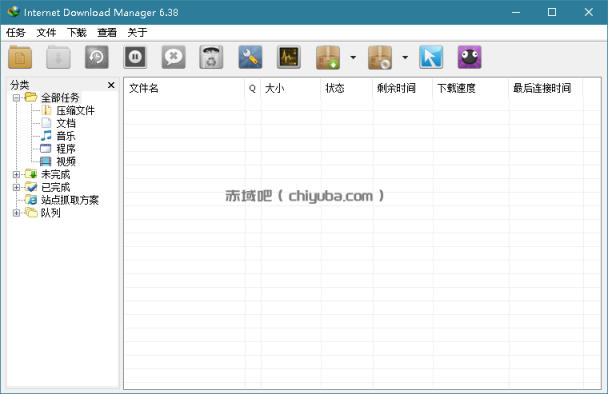608x394 pixels.
Task: Click the Add URL toolbar icon
Action: tap(20, 57)
